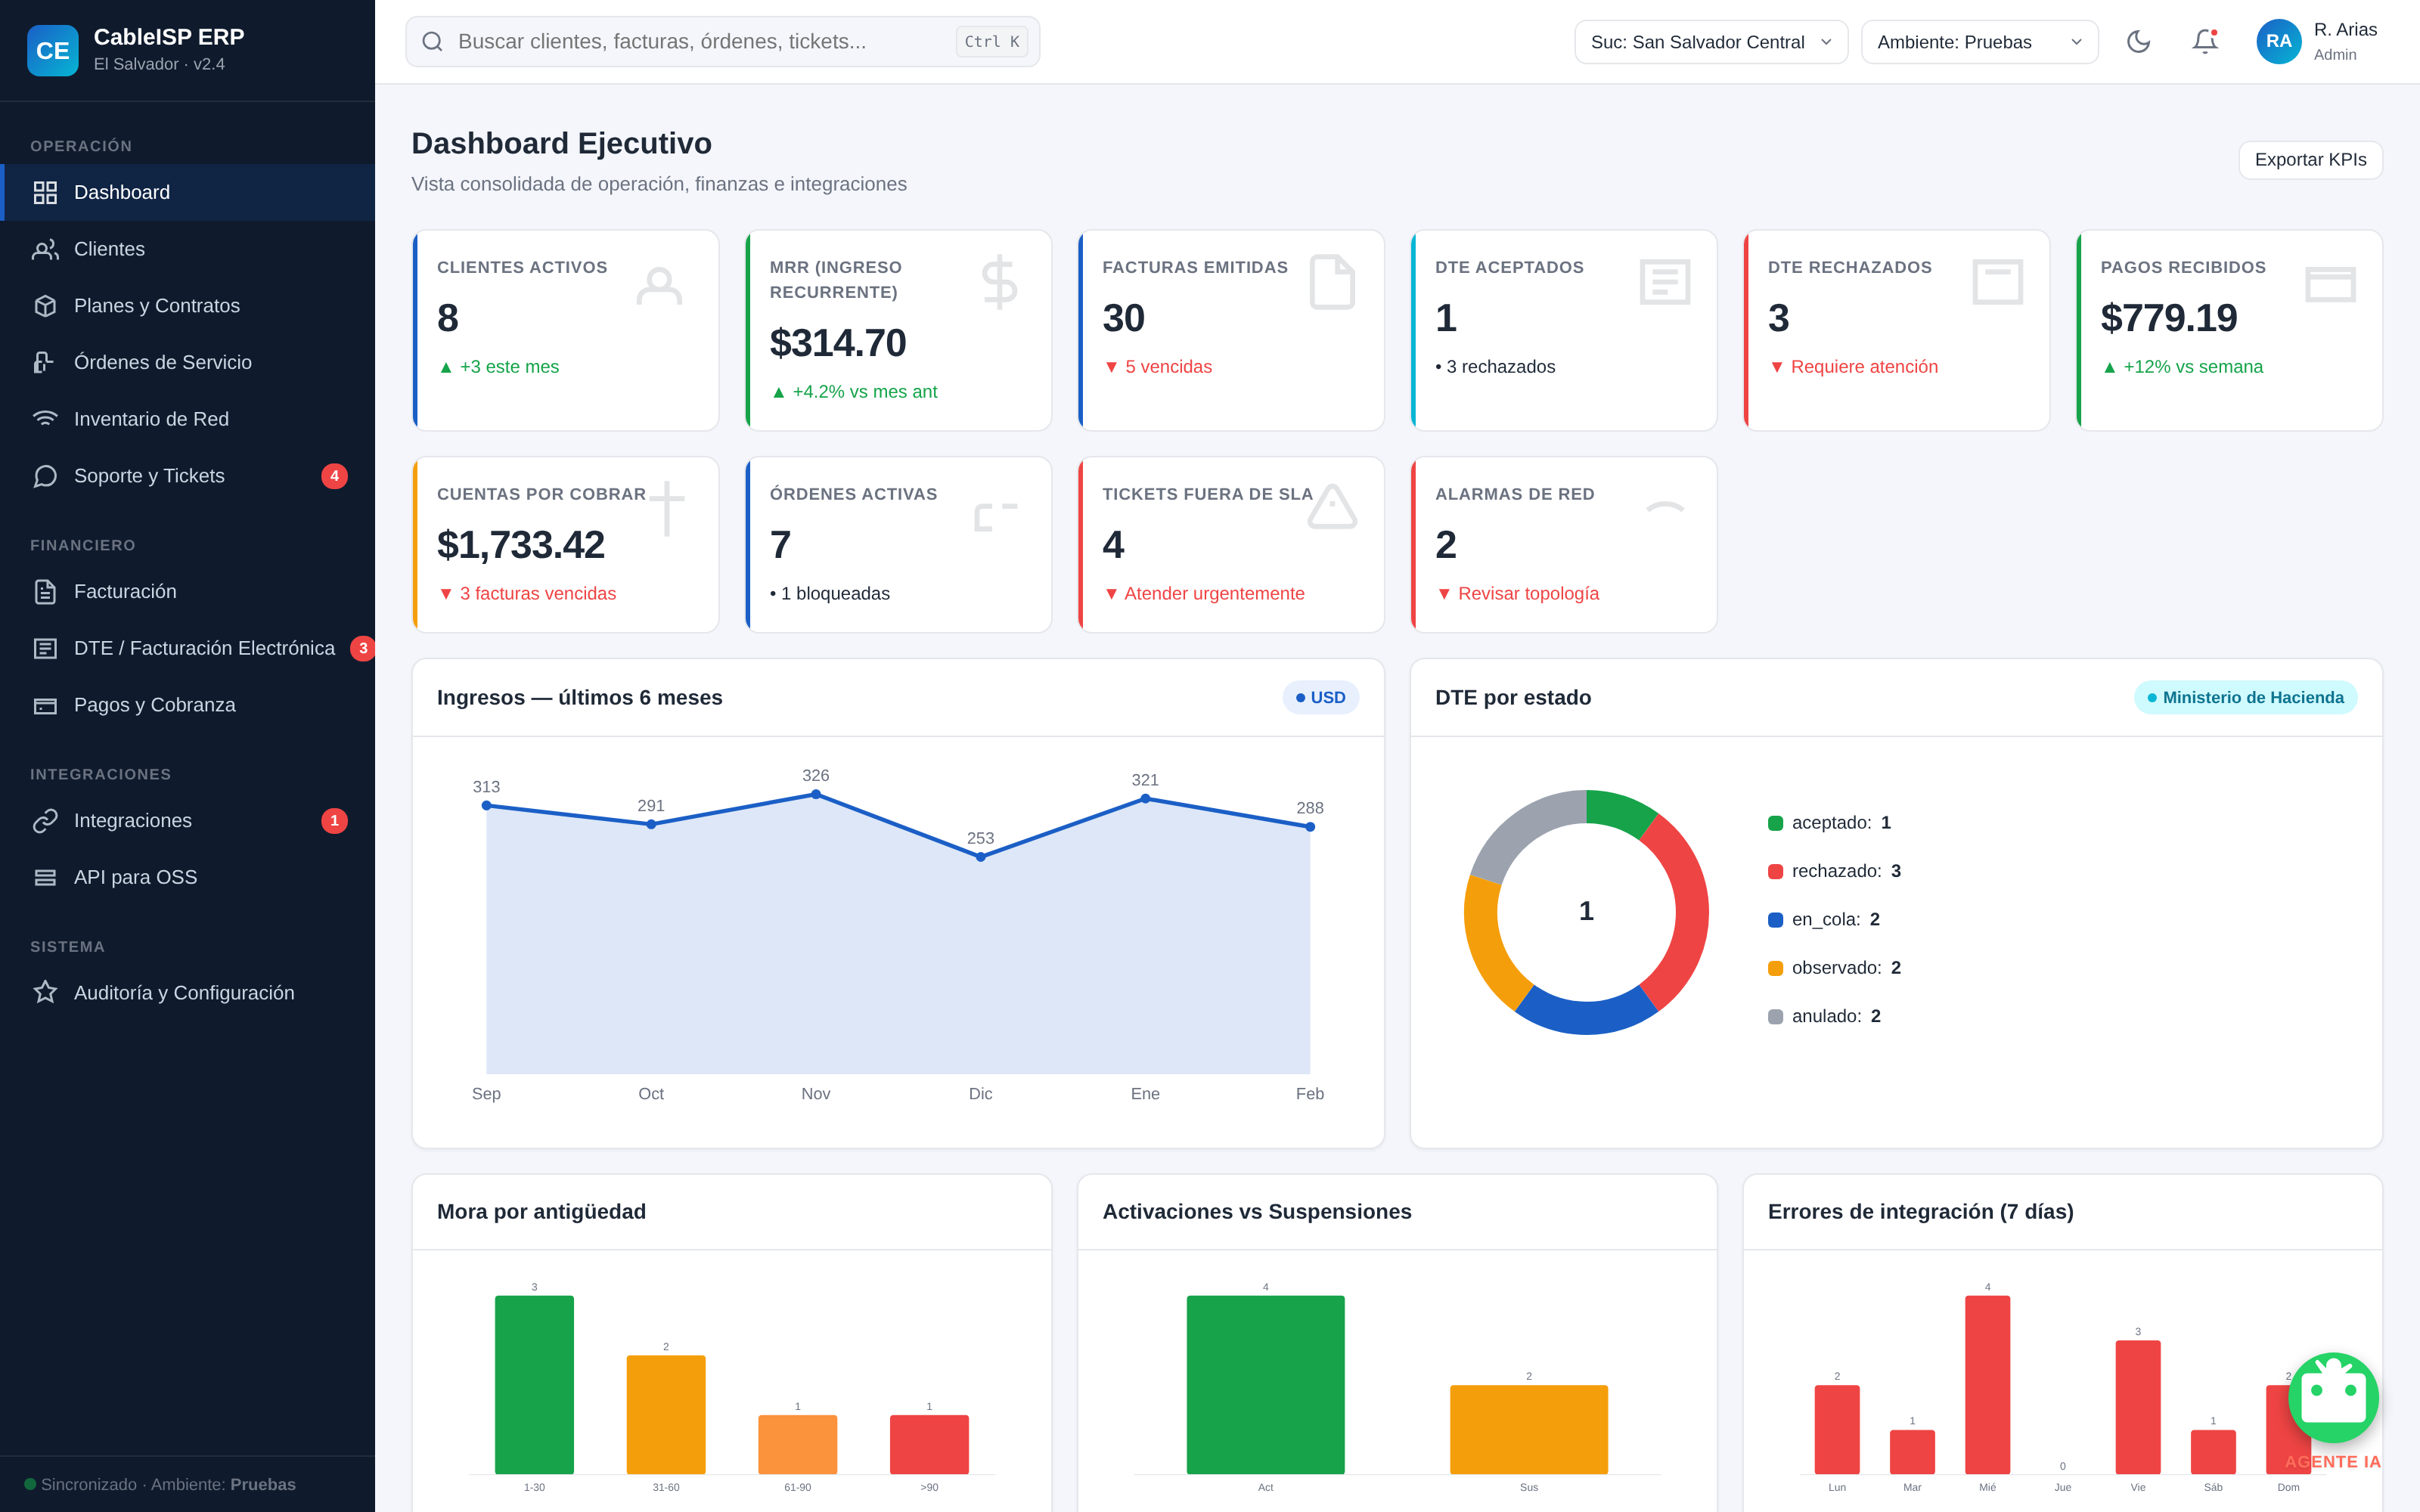The width and height of the screenshot is (2420, 1512).
Task: Open notifications bell
Action: 2205,41
